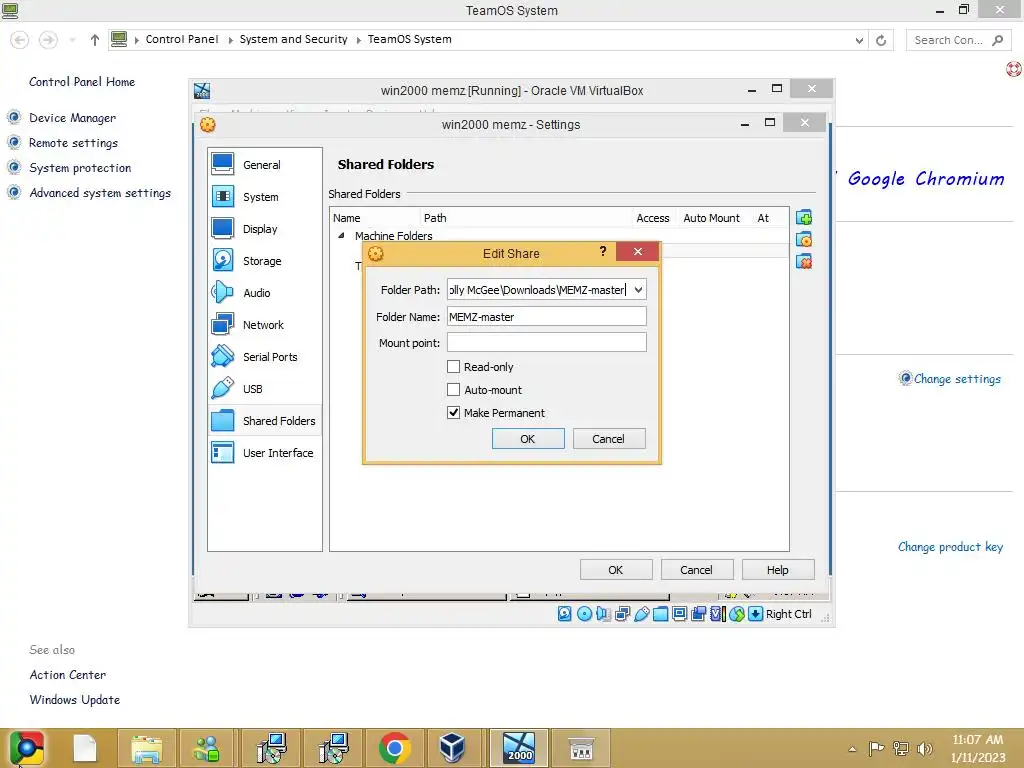Confirm Edit Share with OK
The image size is (1024, 768).
pyautogui.click(x=528, y=439)
